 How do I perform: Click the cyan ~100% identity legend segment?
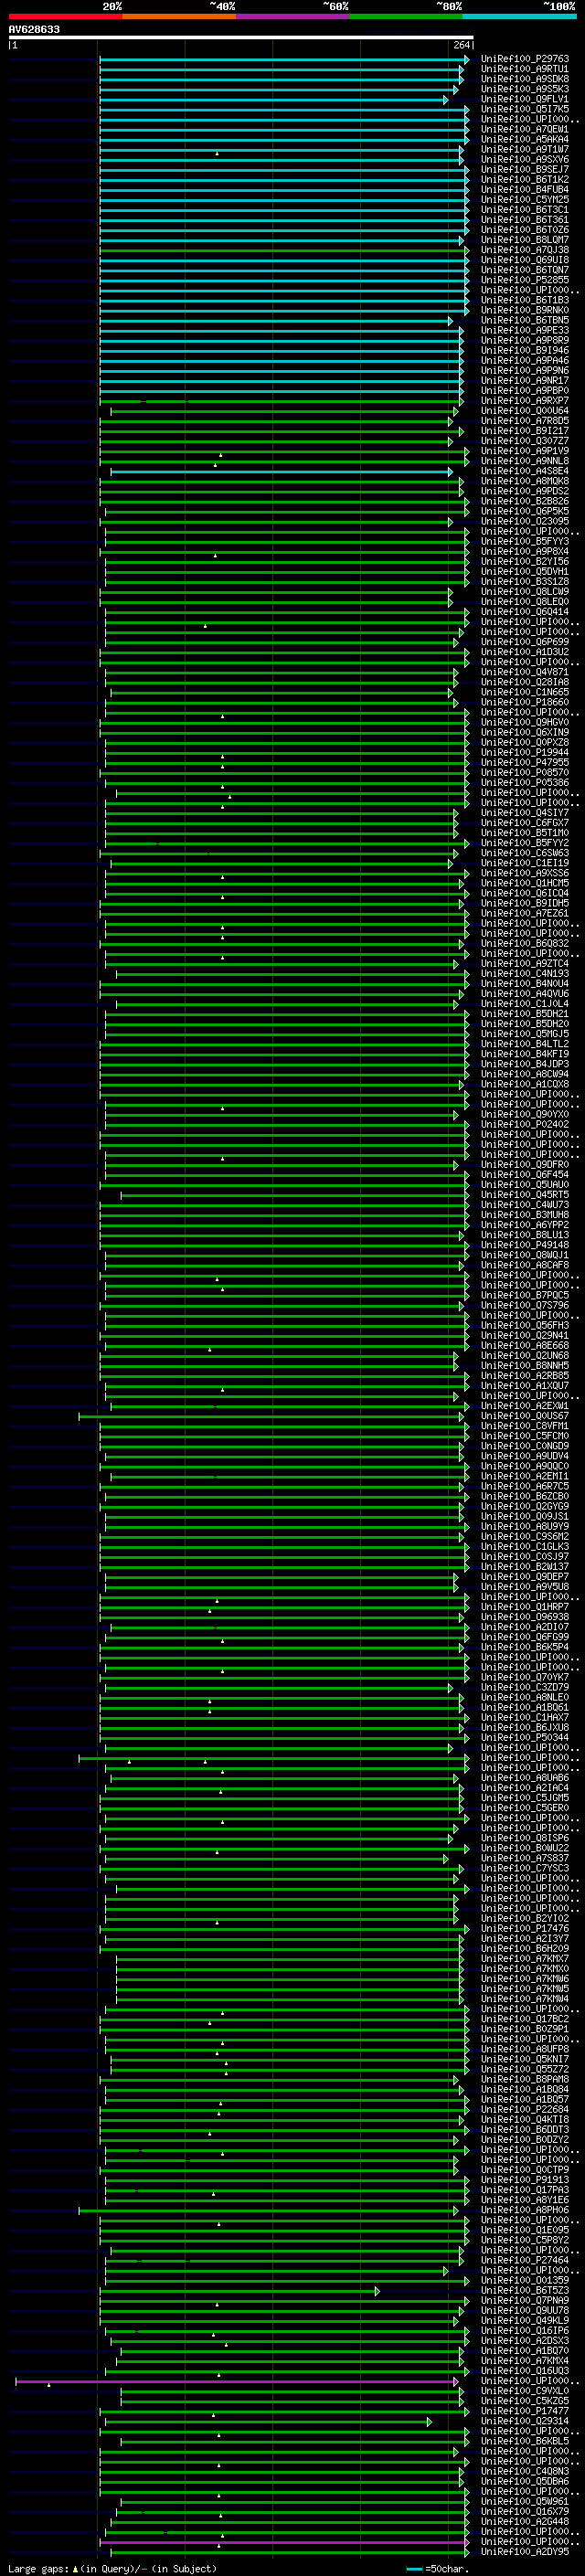[x=519, y=16]
